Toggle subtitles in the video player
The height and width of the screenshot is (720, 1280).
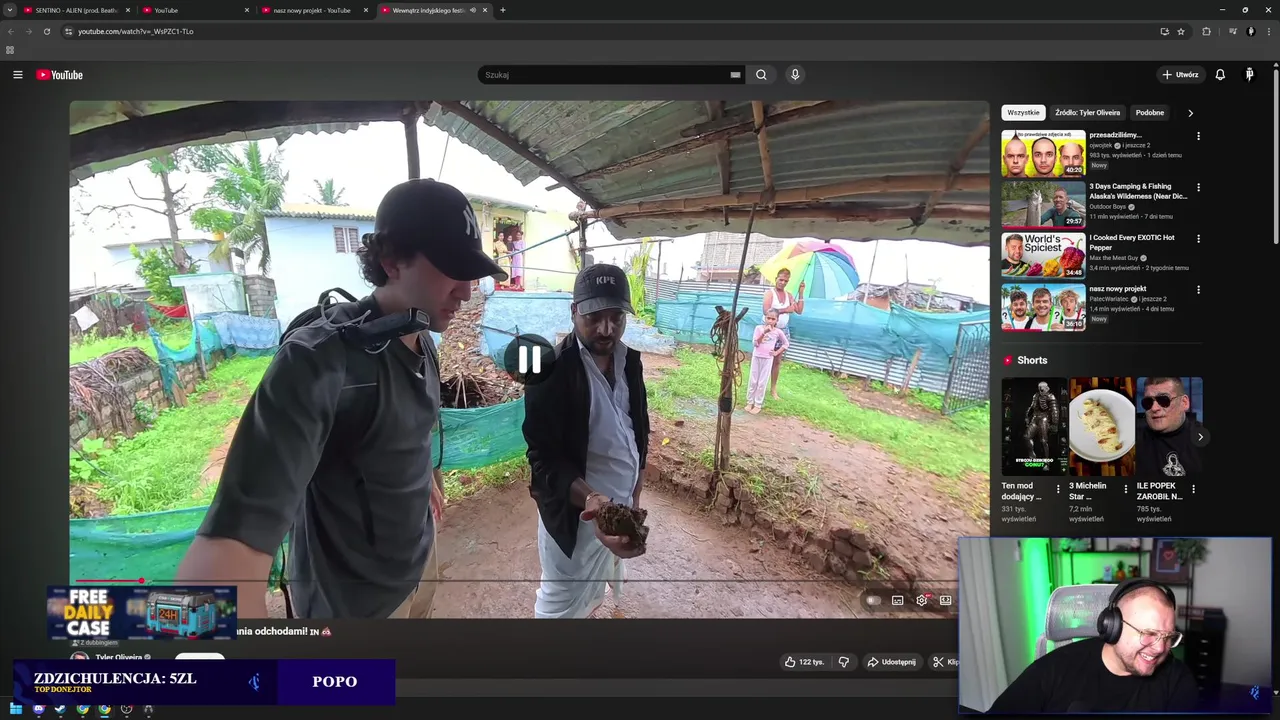point(897,600)
